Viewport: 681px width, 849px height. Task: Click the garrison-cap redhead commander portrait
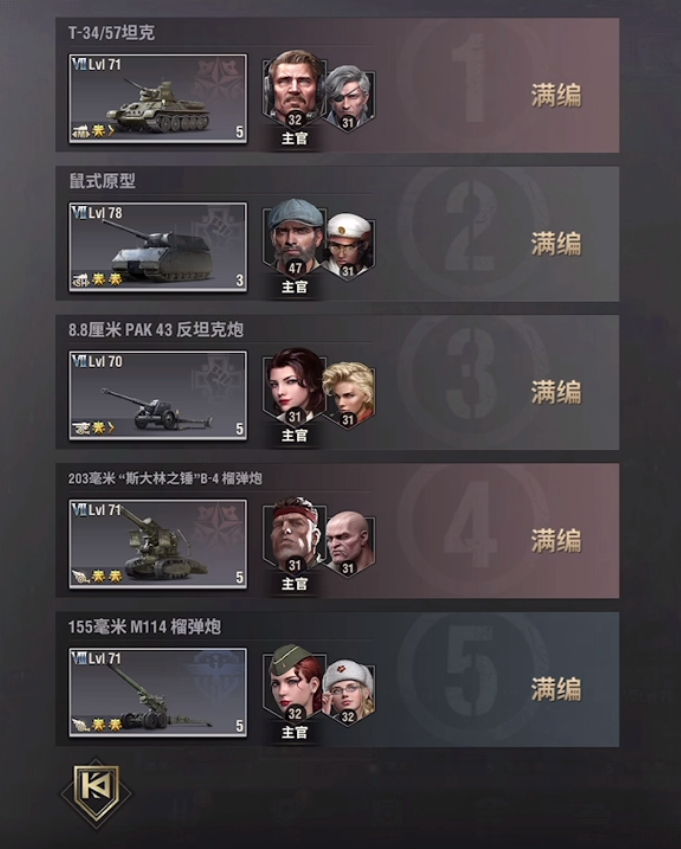click(x=294, y=683)
